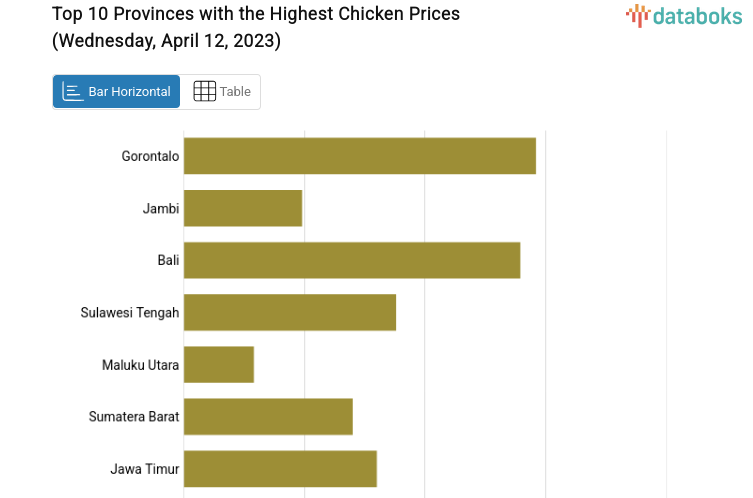Switch to the Table view

pos(221,92)
